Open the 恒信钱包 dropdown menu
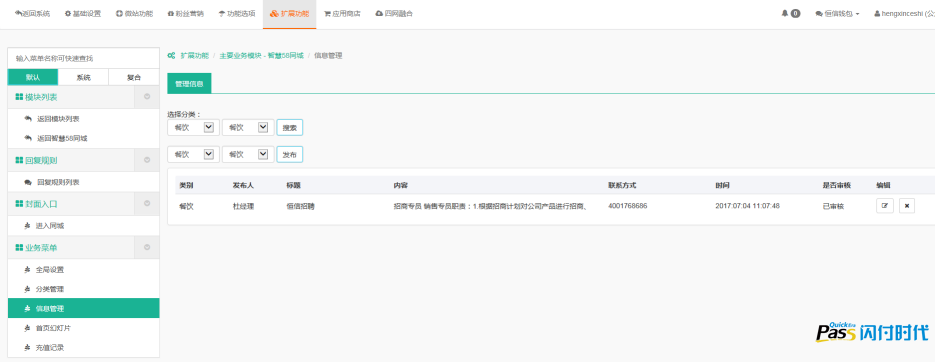 (837, 13)
